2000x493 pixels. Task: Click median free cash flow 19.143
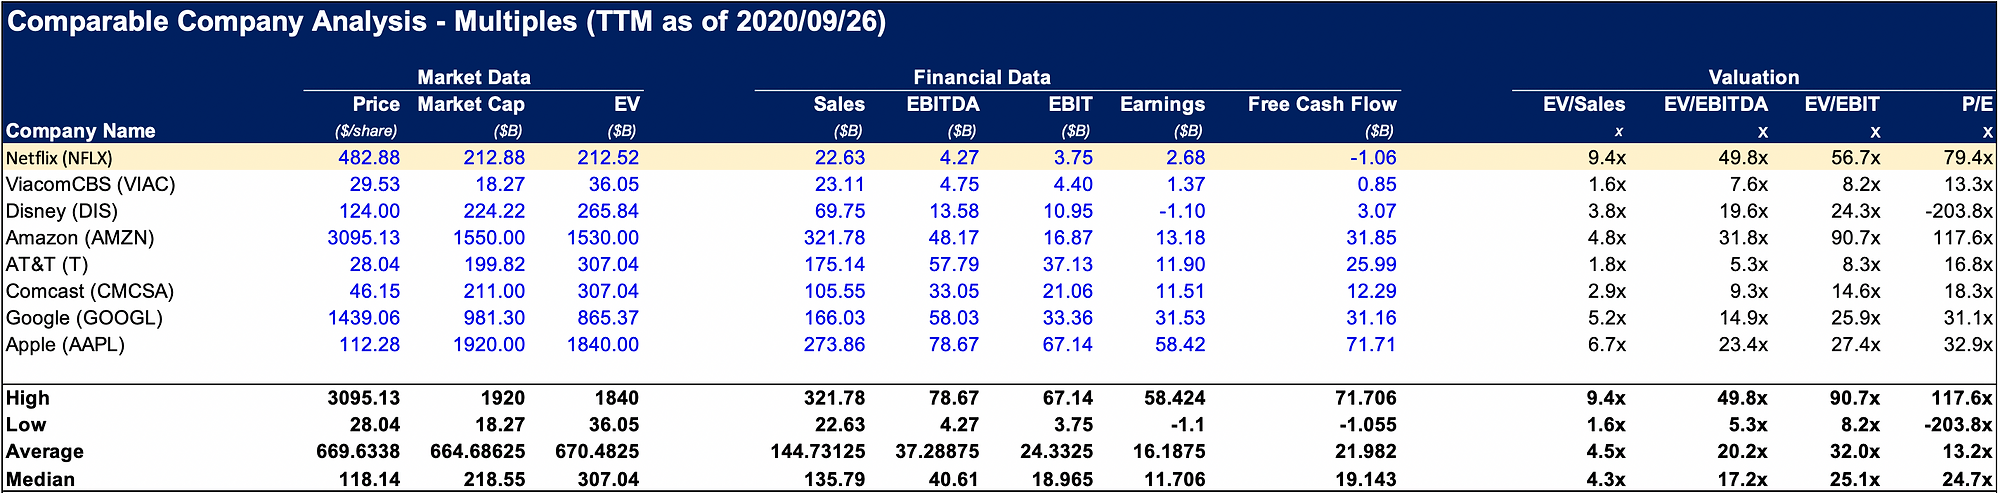click(1366, 479)
